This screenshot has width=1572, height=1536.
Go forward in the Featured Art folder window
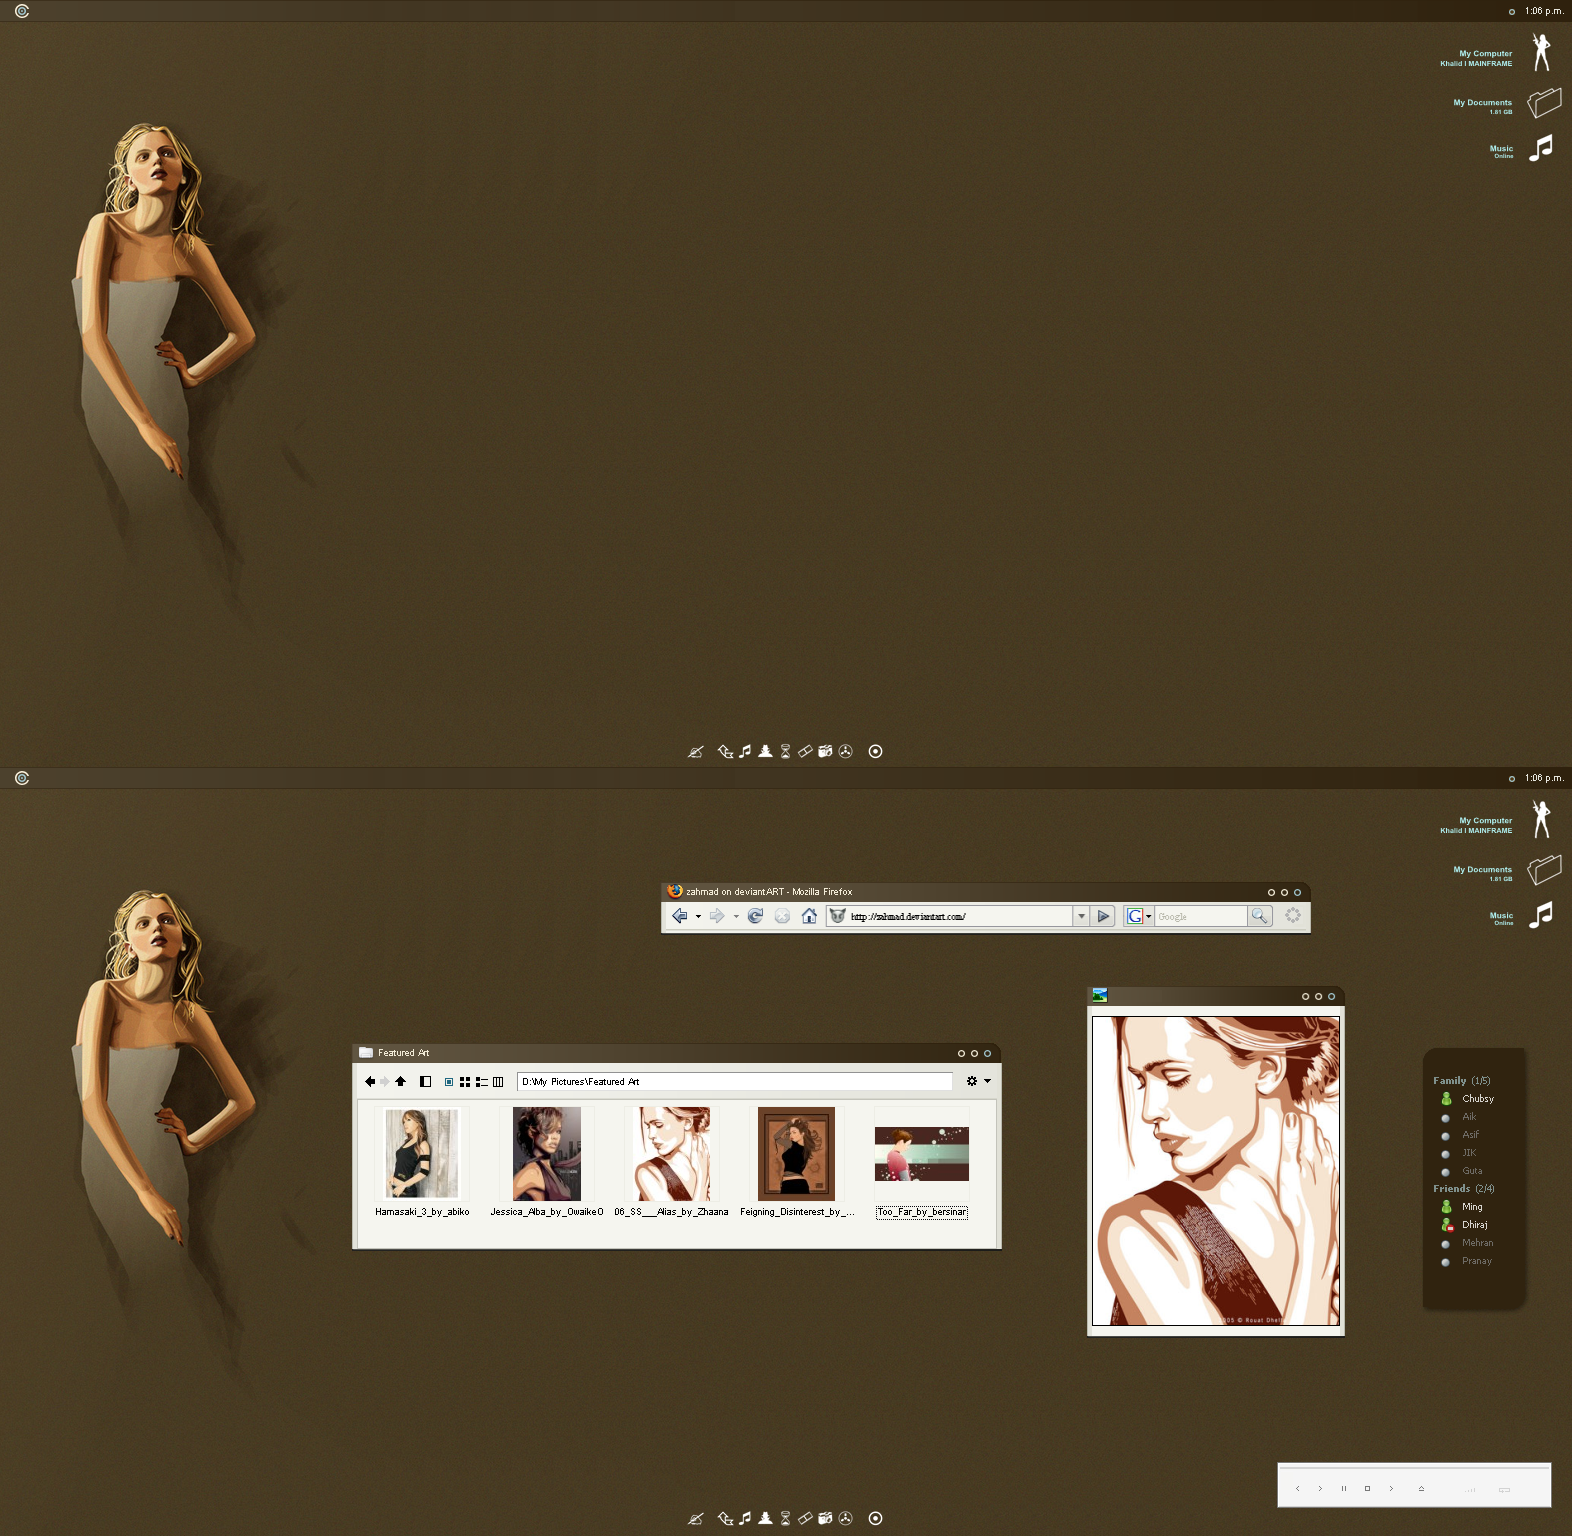(x=385, y=1081)
